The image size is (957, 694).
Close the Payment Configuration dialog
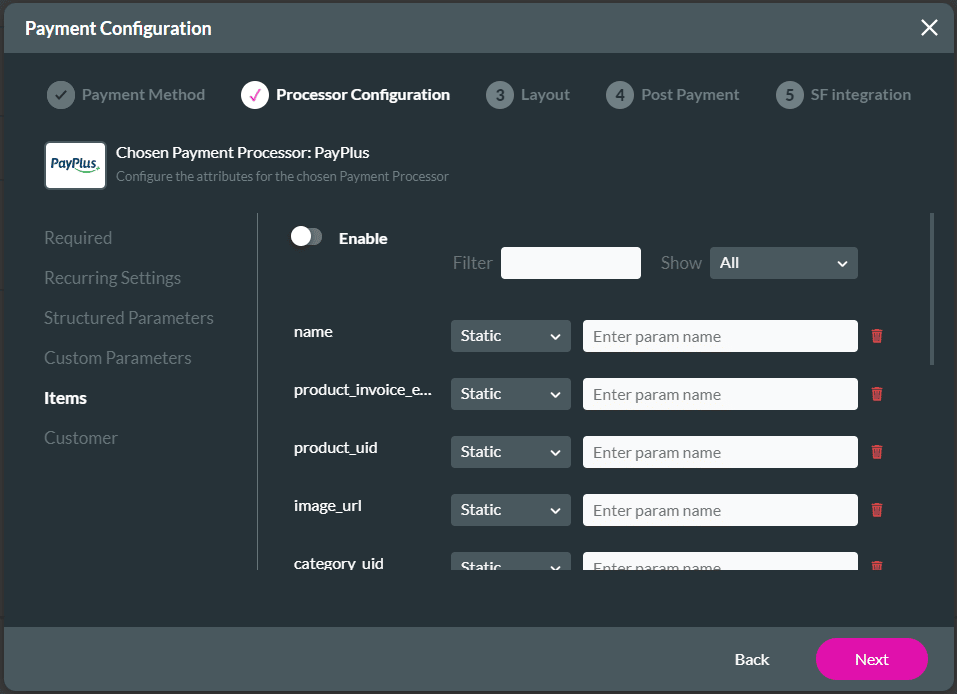(929, 28)
